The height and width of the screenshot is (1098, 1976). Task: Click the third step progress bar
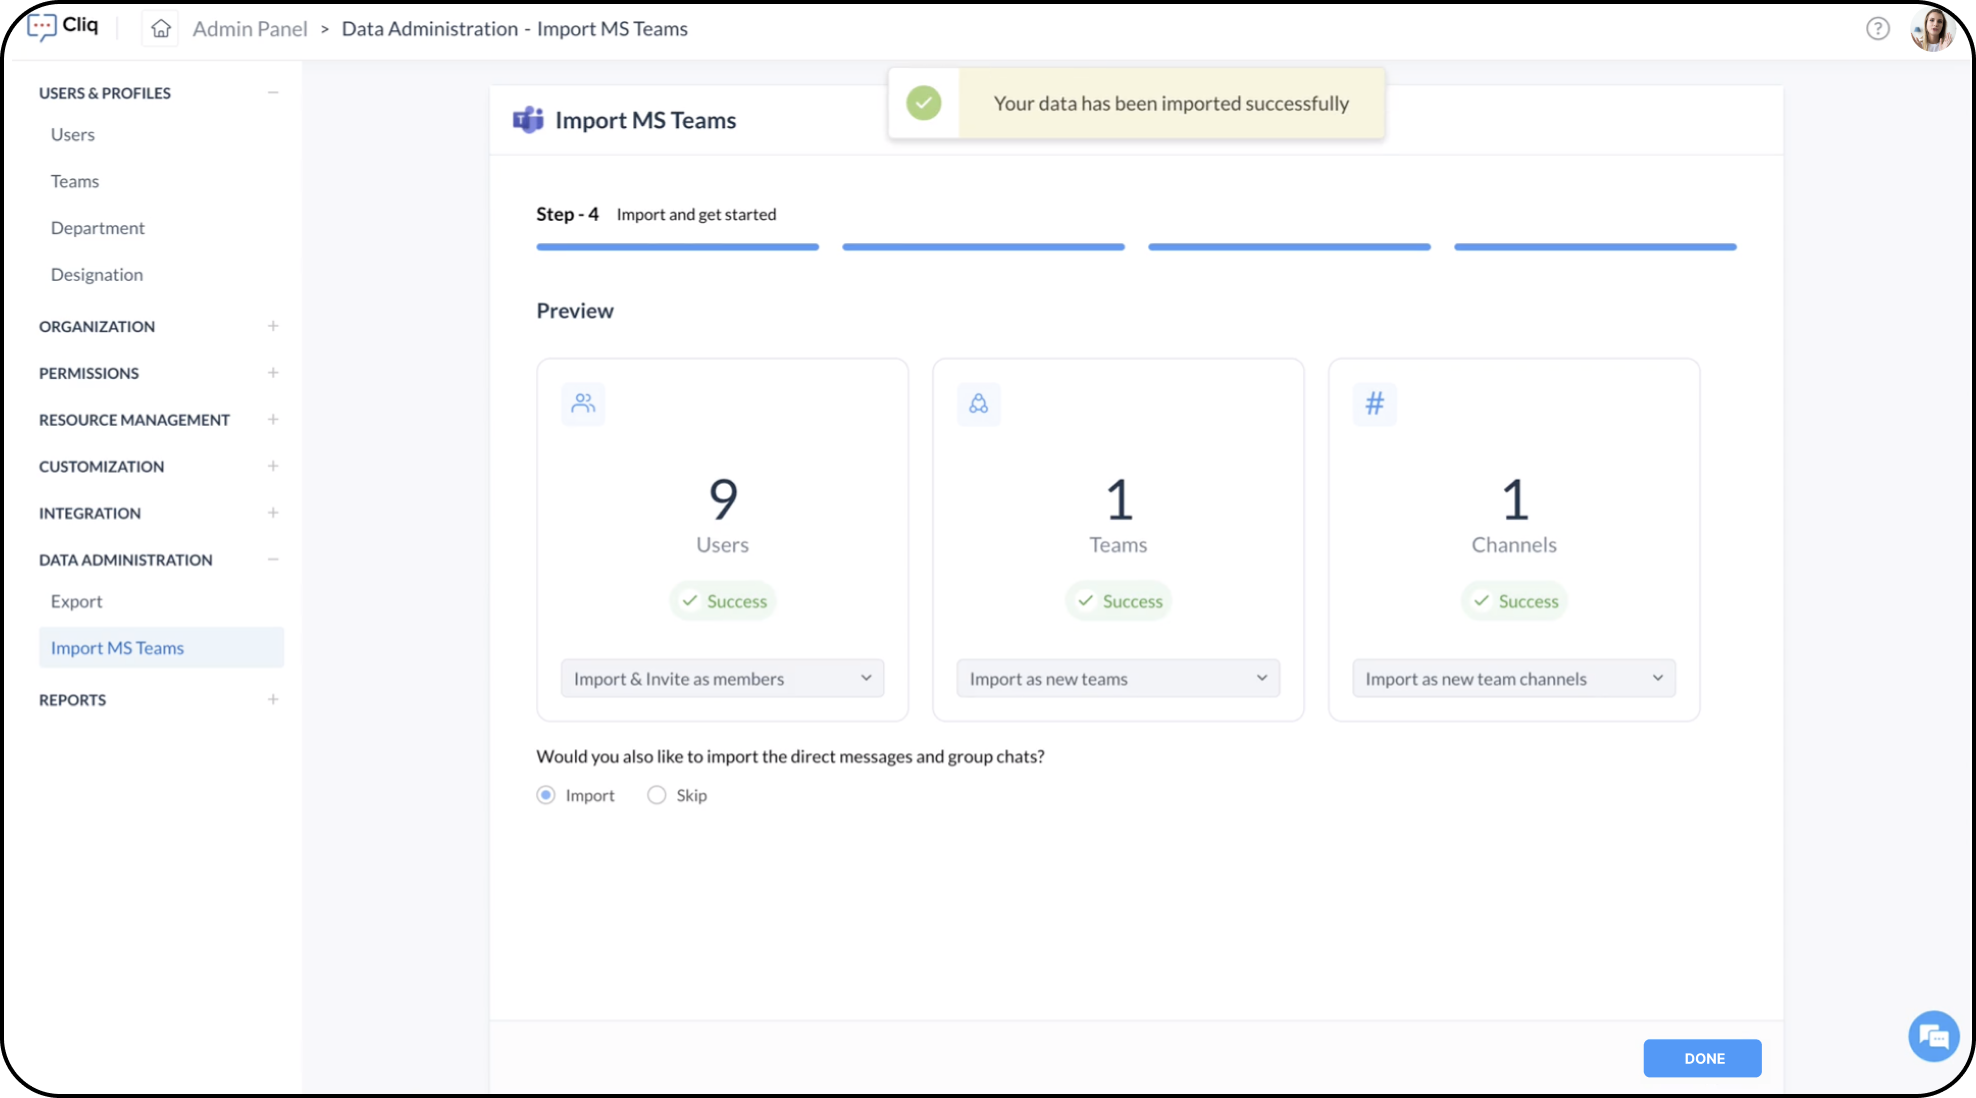pyautogui.click(x=1290, y=247)
